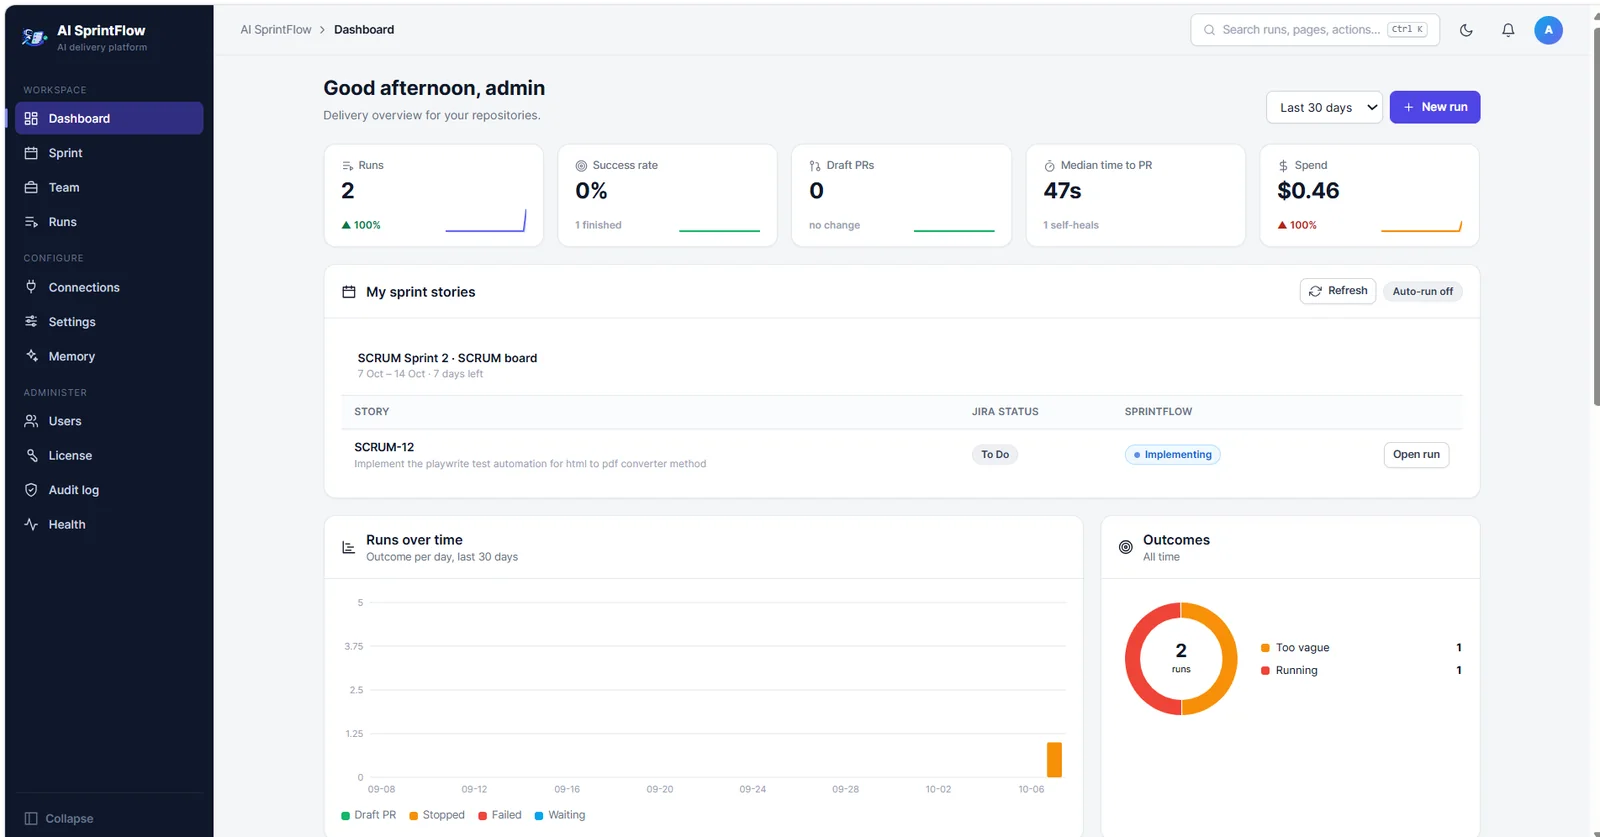Click the AI SprintFlow logo icon
Screen dimensions: 1600x837
[x=35, y=37]
